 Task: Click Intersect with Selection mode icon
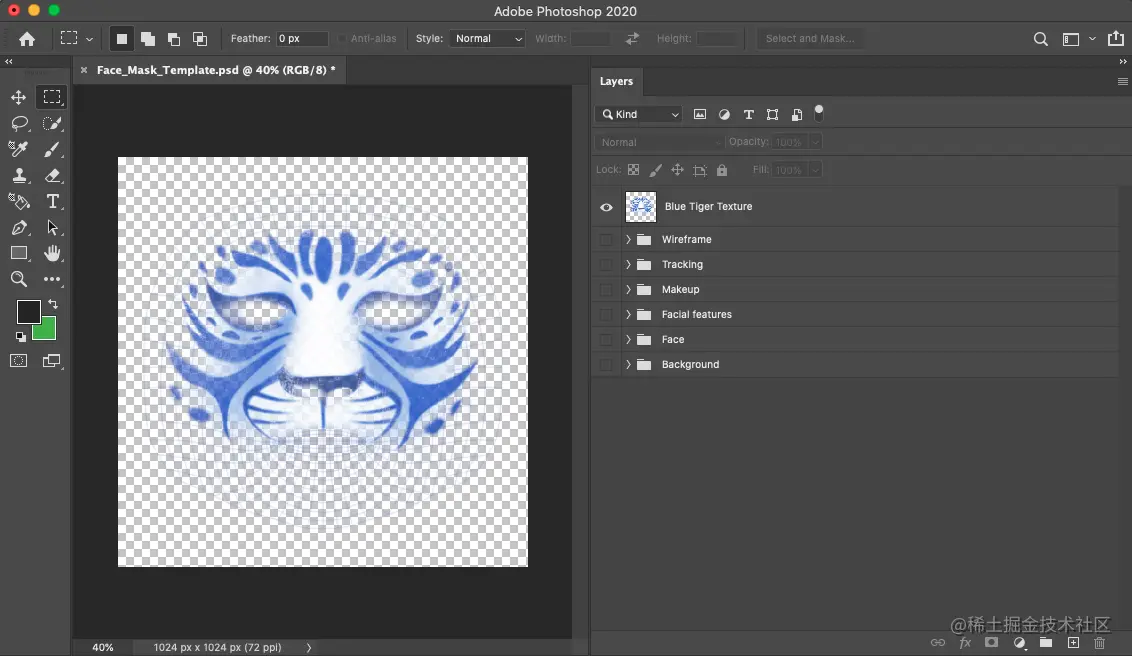200,39
